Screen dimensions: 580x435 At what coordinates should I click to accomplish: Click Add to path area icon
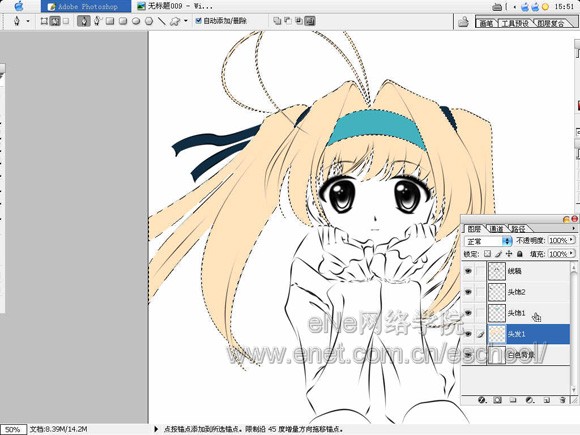coord(277,21)
